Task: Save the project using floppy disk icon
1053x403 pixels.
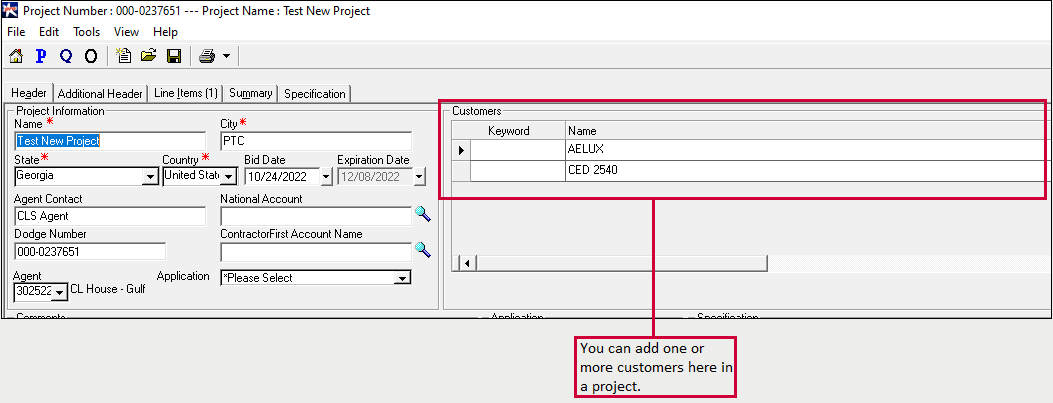Action: point(173,56)
